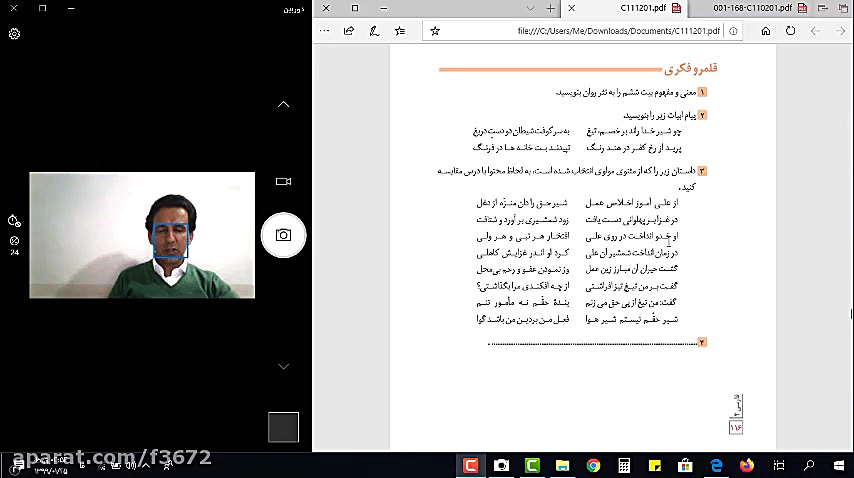The height and width of the screenshot is (478, 854).
Task: Open Action Center notifications icon
Action: click(x=17, y=465)
